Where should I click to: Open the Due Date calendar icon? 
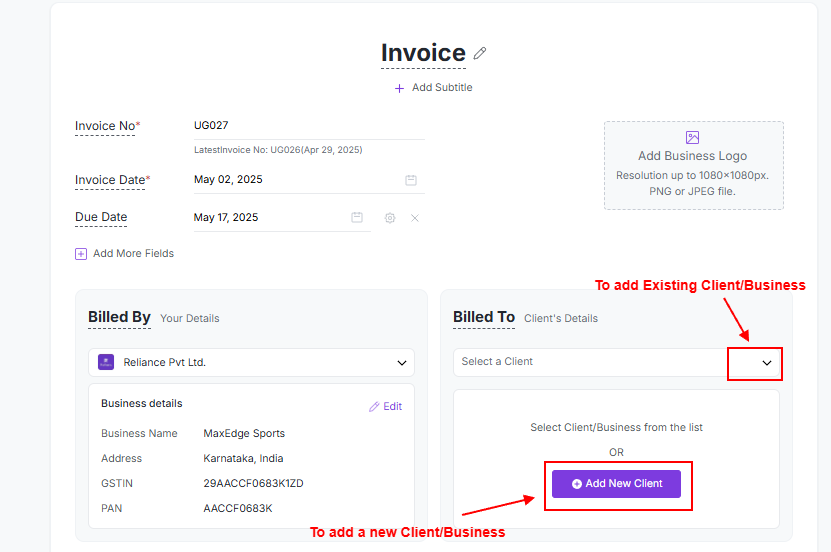[x=357, y=217]
